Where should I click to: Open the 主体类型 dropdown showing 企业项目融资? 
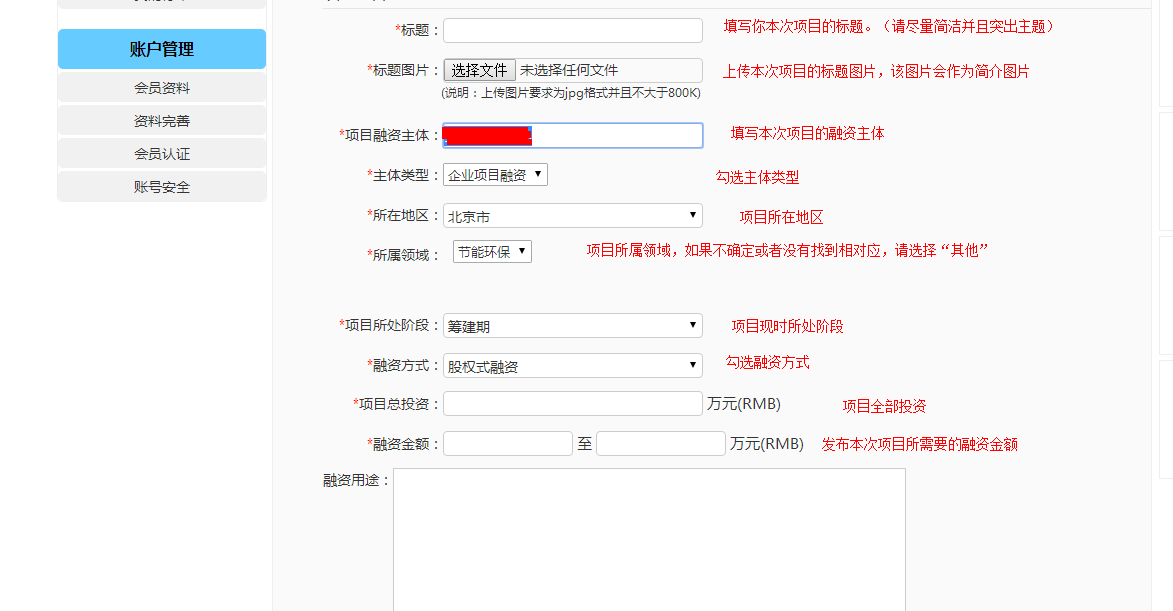pos(495,174)
